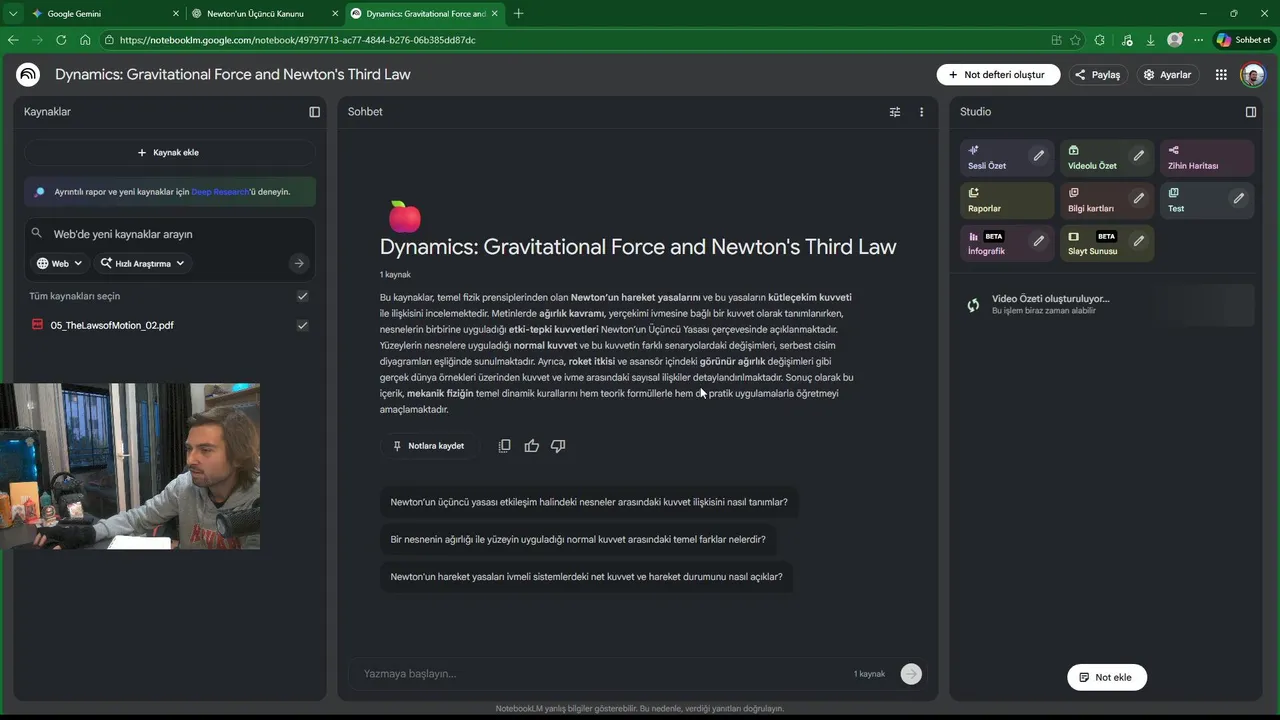Open Ayarlar settings button
This screenshot has width=1280, height=720.
click(x=1167, y=75)
